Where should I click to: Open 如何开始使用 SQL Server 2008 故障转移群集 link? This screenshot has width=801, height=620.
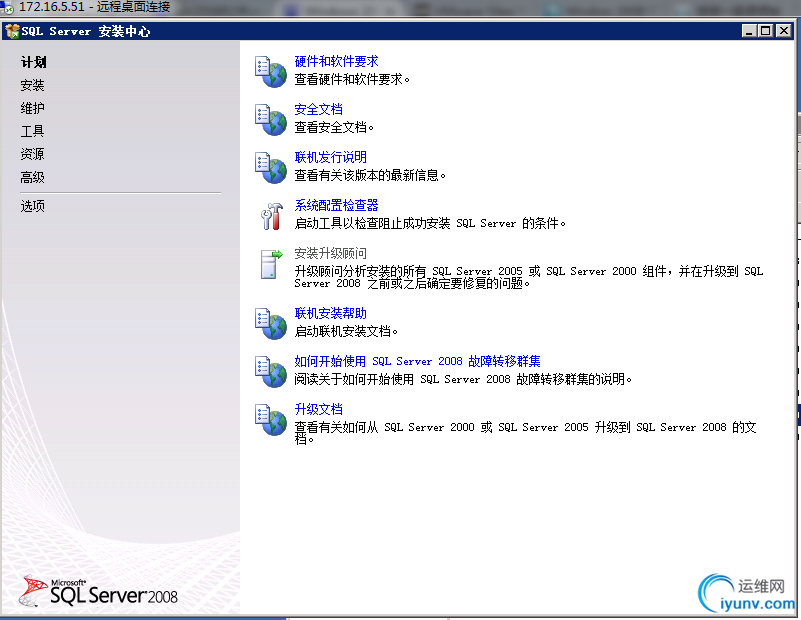point(417,361)
